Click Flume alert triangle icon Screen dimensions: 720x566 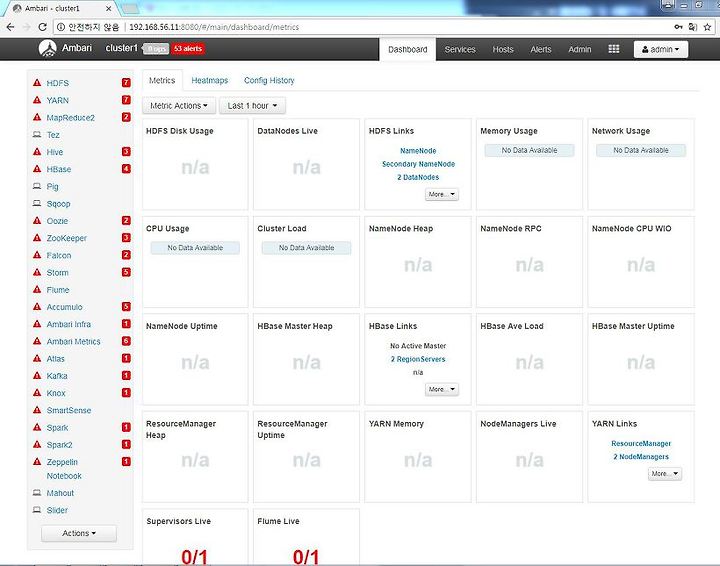[37, 289]
